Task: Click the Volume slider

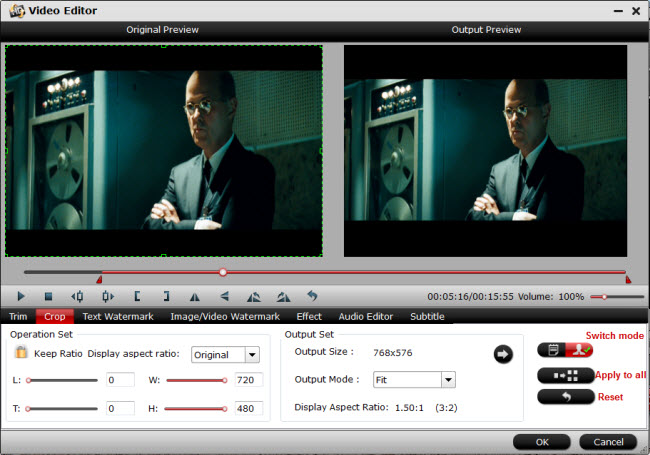Action: (x=617, y=297)
